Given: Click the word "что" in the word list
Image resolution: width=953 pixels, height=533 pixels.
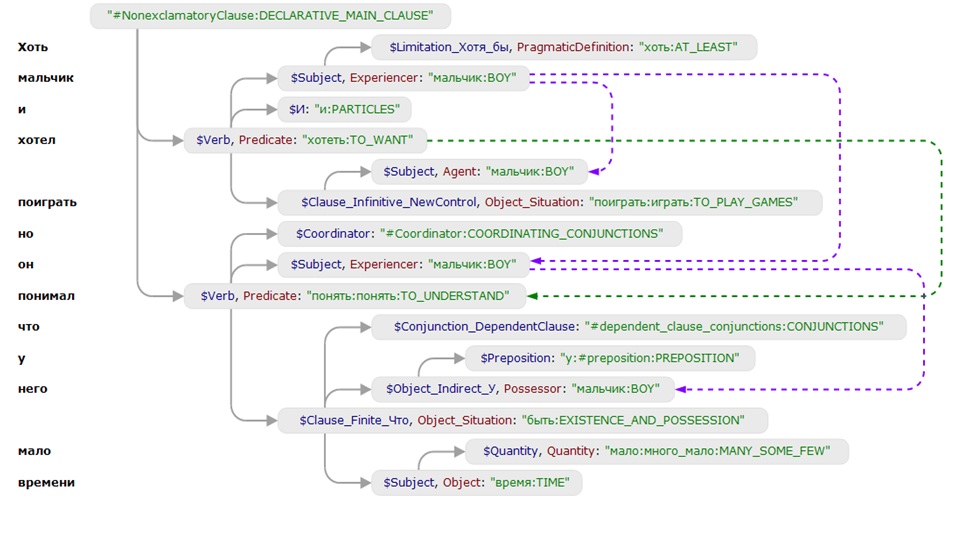Looking at the screenshot, I should (x=29, y=327).
